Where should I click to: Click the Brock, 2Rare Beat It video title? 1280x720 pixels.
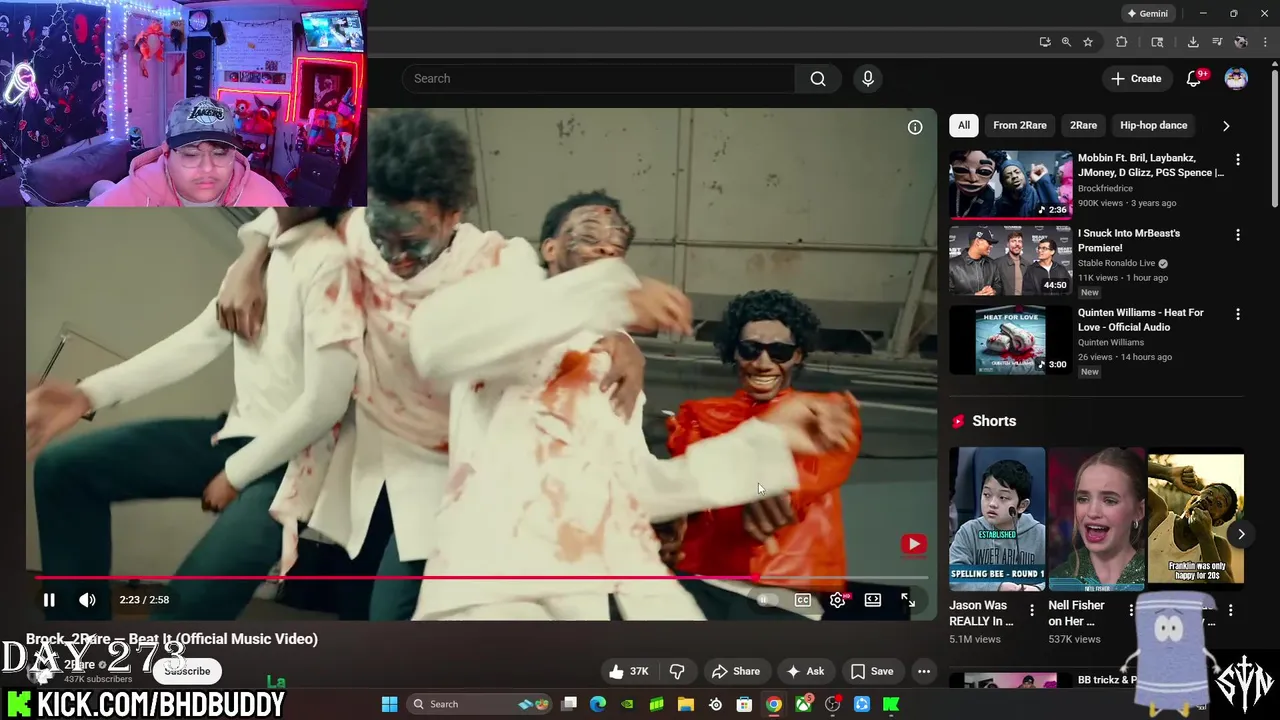(x=172, y=639)
